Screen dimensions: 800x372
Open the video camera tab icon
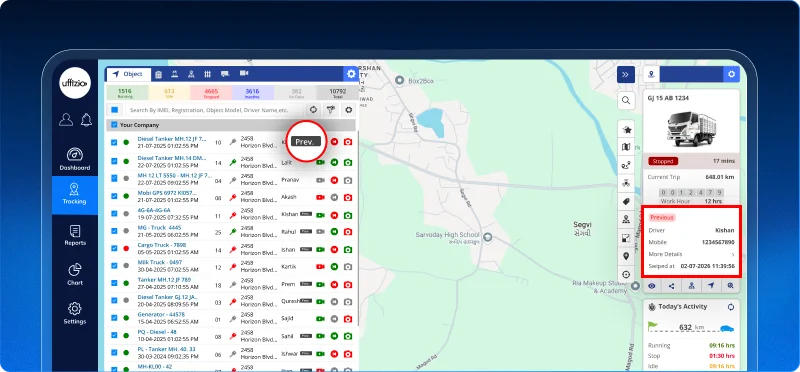click(x=244, y=73)
